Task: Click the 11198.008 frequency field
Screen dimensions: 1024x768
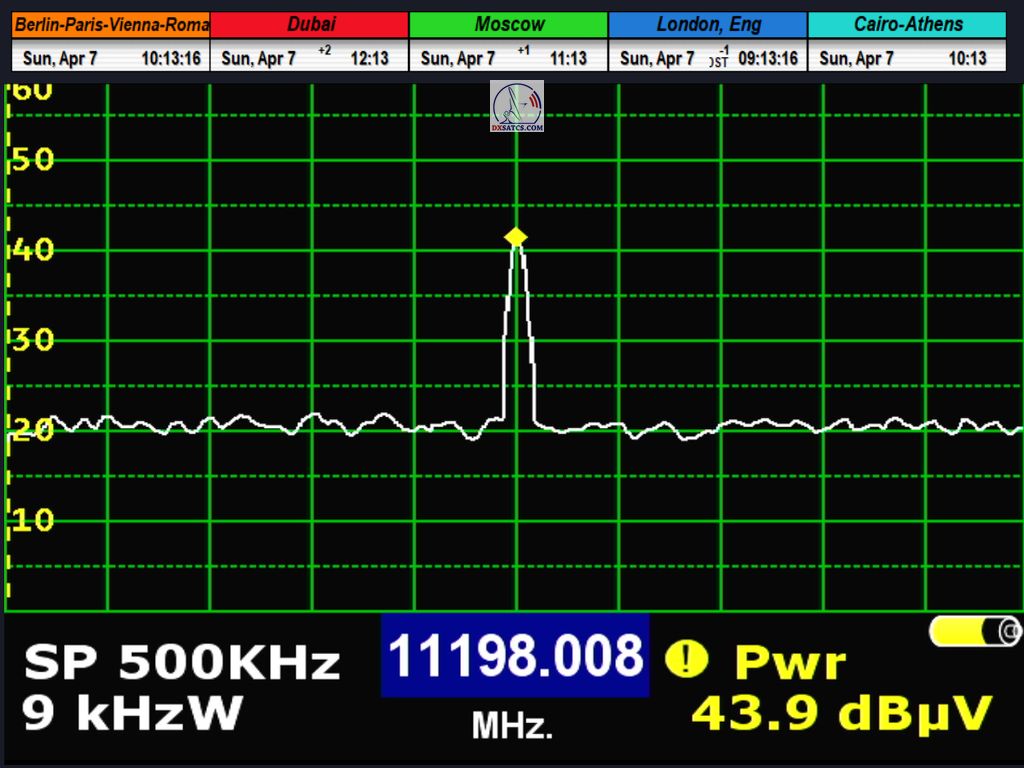Action: pyautogui.click(x=515, y=656)
